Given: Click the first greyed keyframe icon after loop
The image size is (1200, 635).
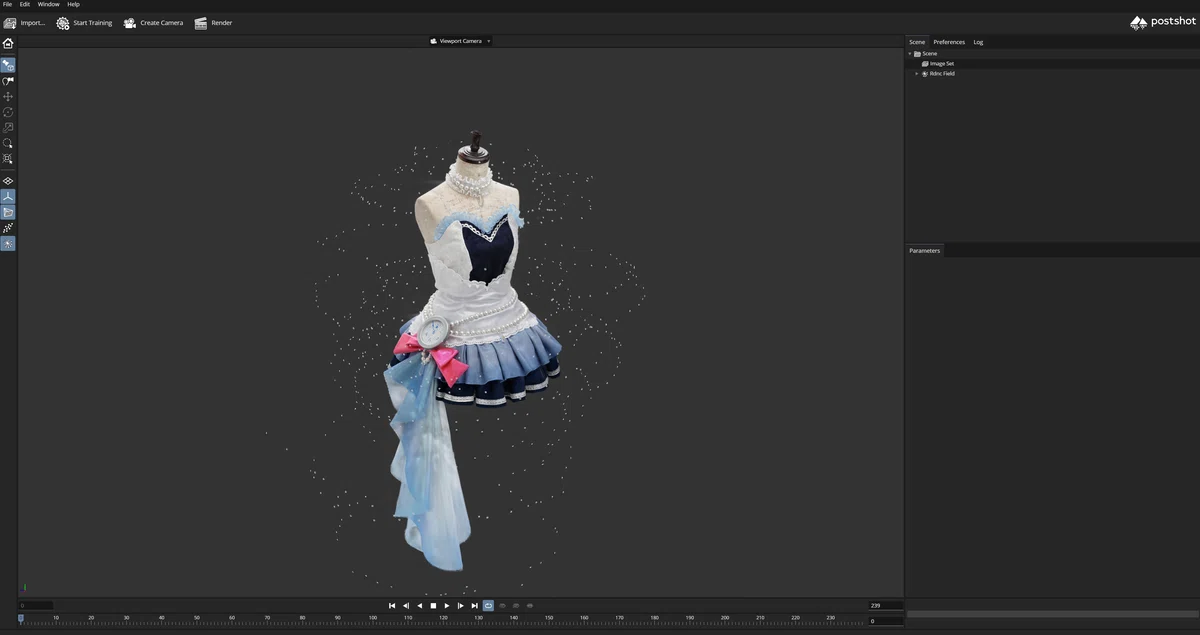Looking at the screenshot, I should 502,605.
